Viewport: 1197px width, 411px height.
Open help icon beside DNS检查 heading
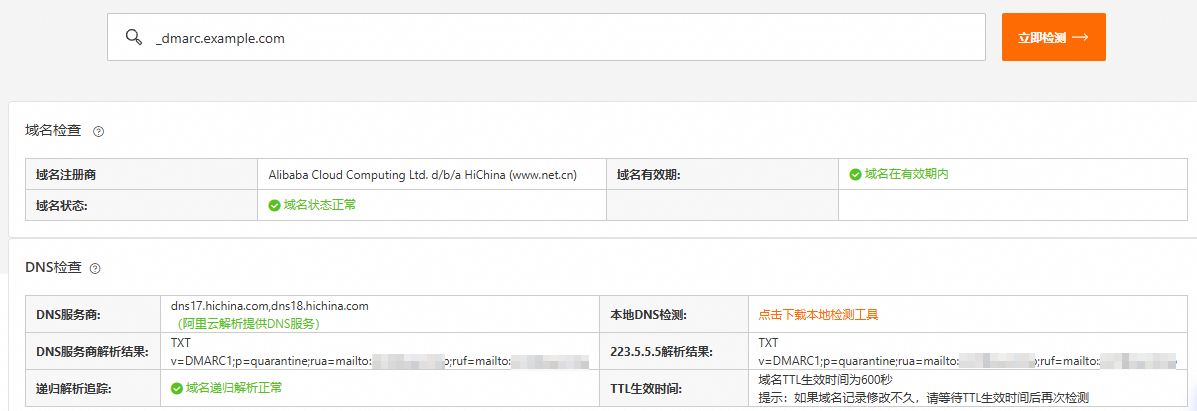(96, 268)
